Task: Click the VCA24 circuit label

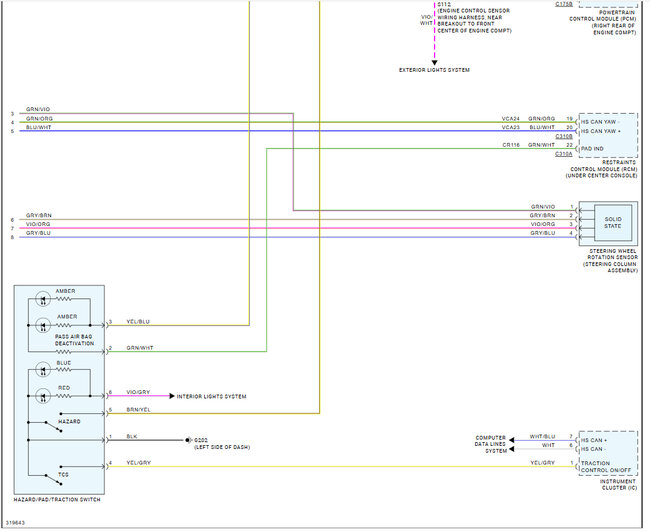Action: coord(511,119)
